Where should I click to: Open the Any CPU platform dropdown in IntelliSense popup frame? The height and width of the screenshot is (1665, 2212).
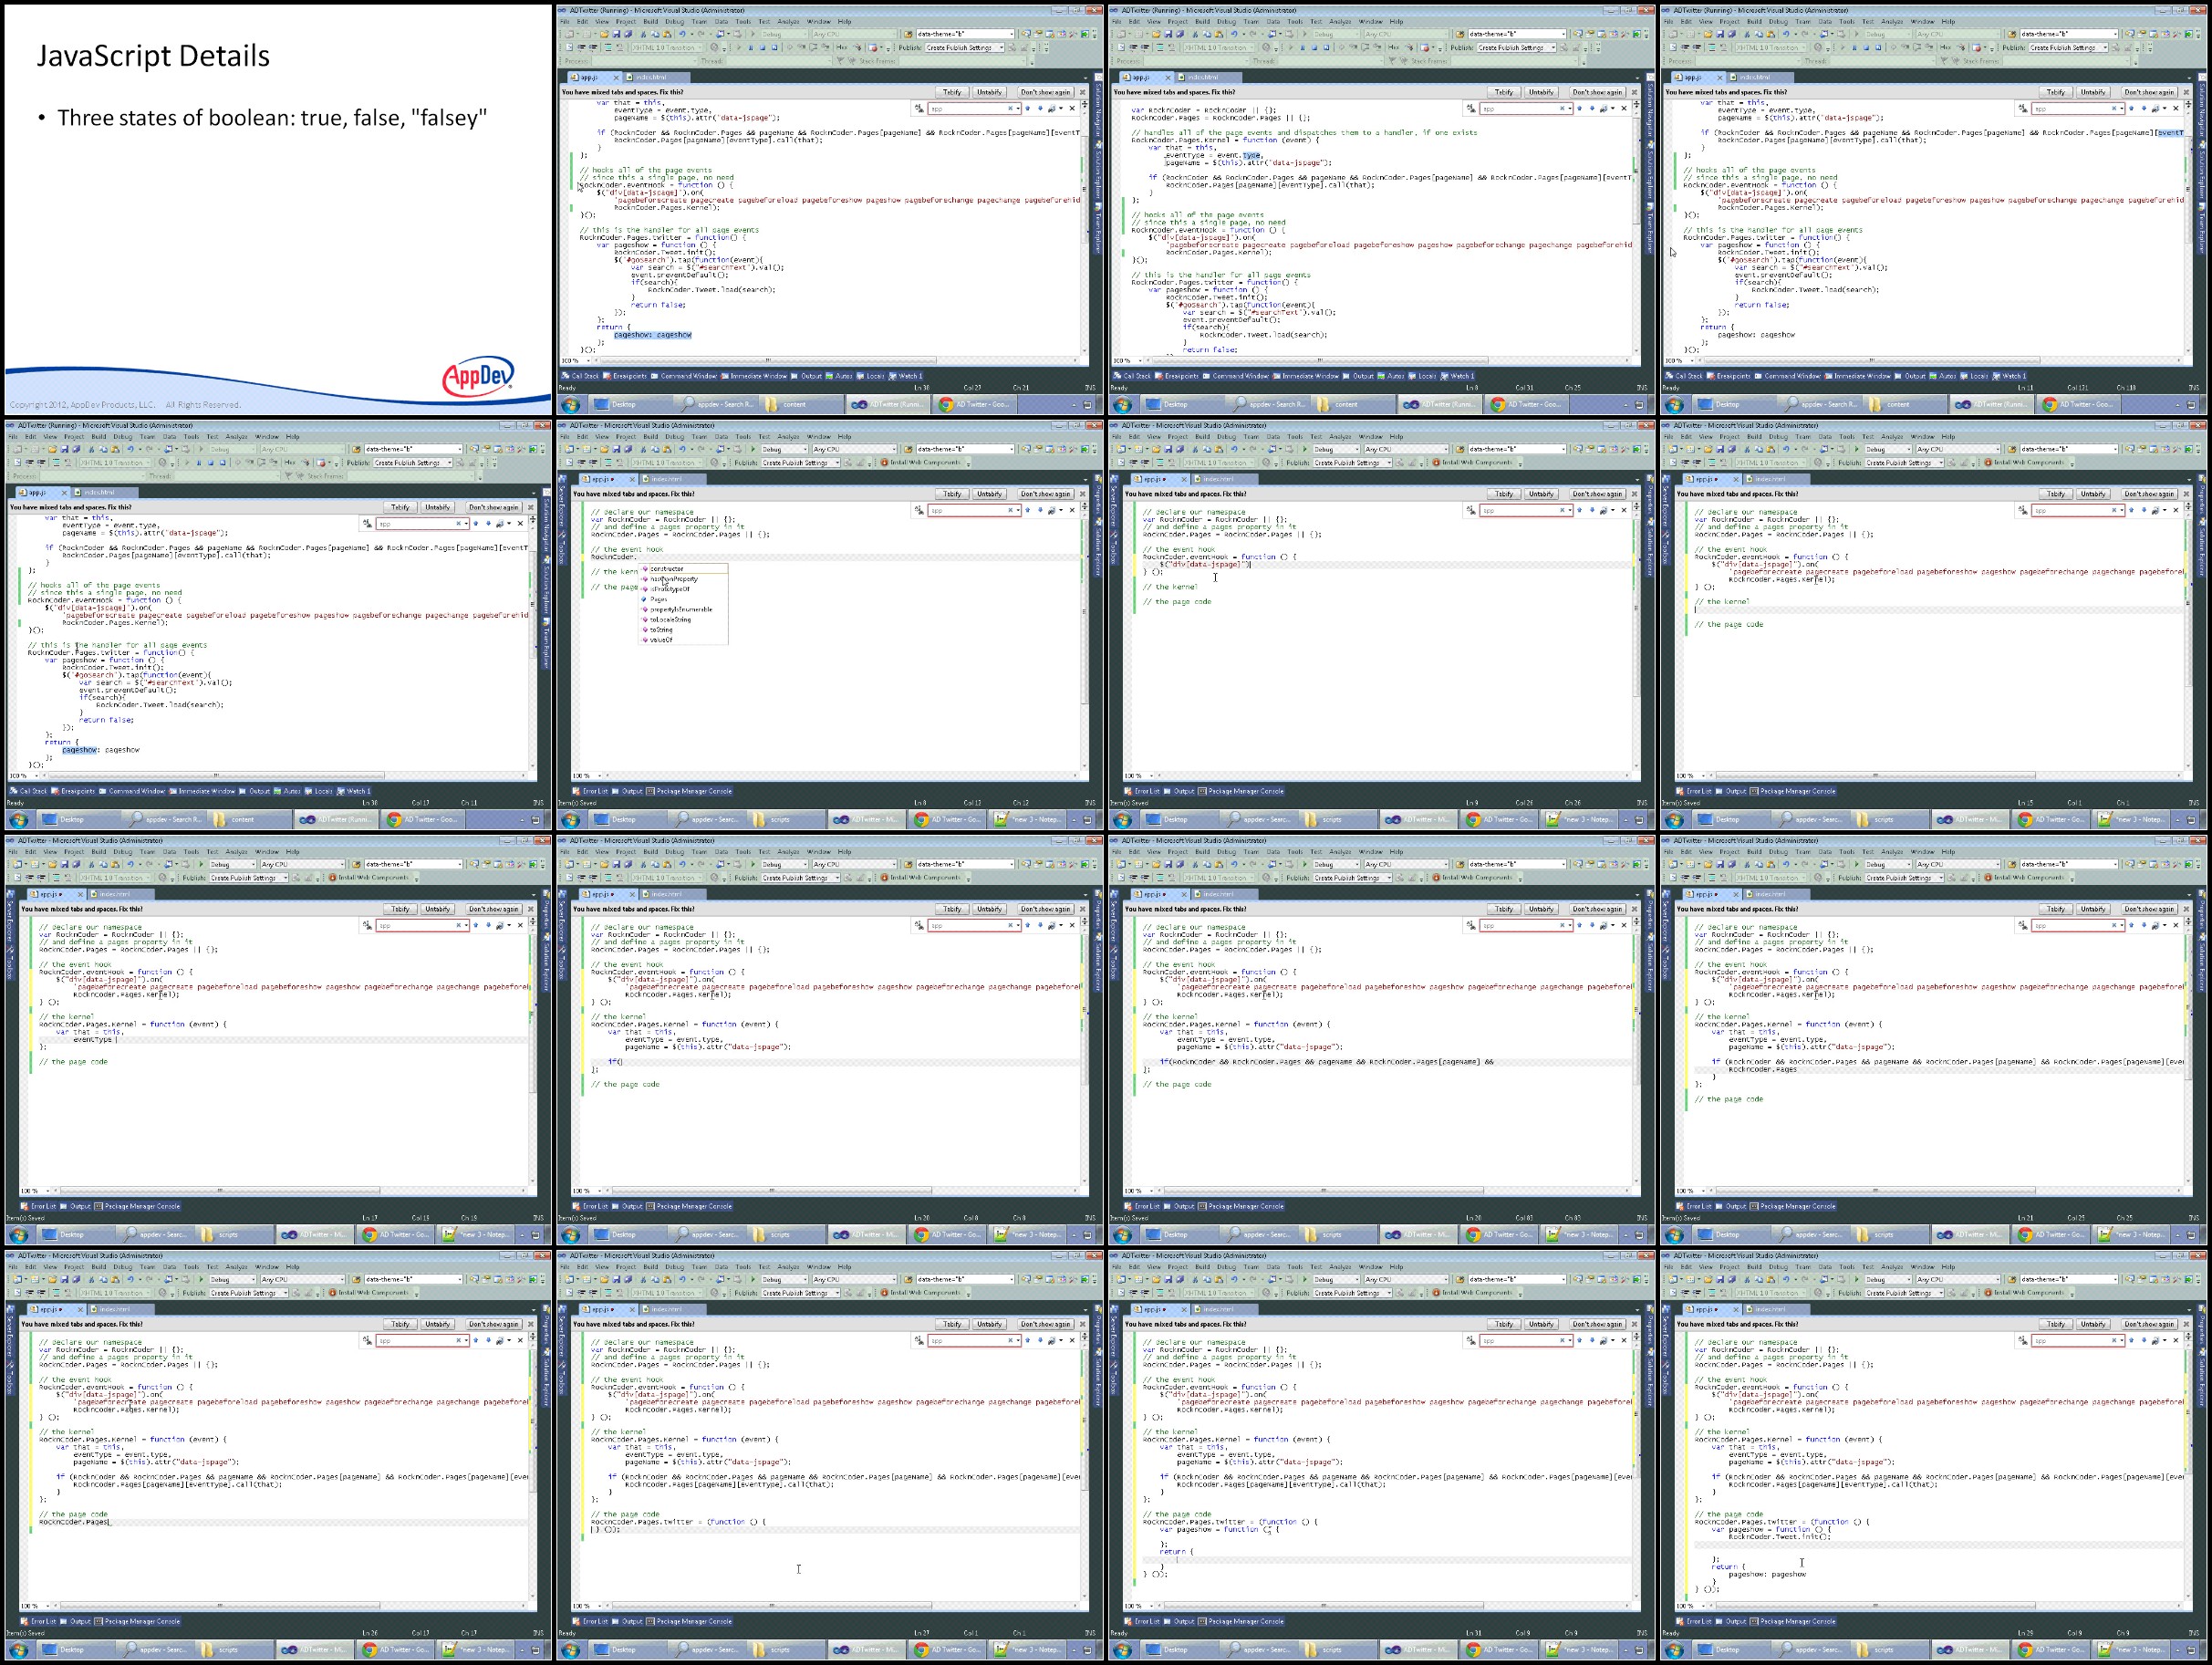855,450
